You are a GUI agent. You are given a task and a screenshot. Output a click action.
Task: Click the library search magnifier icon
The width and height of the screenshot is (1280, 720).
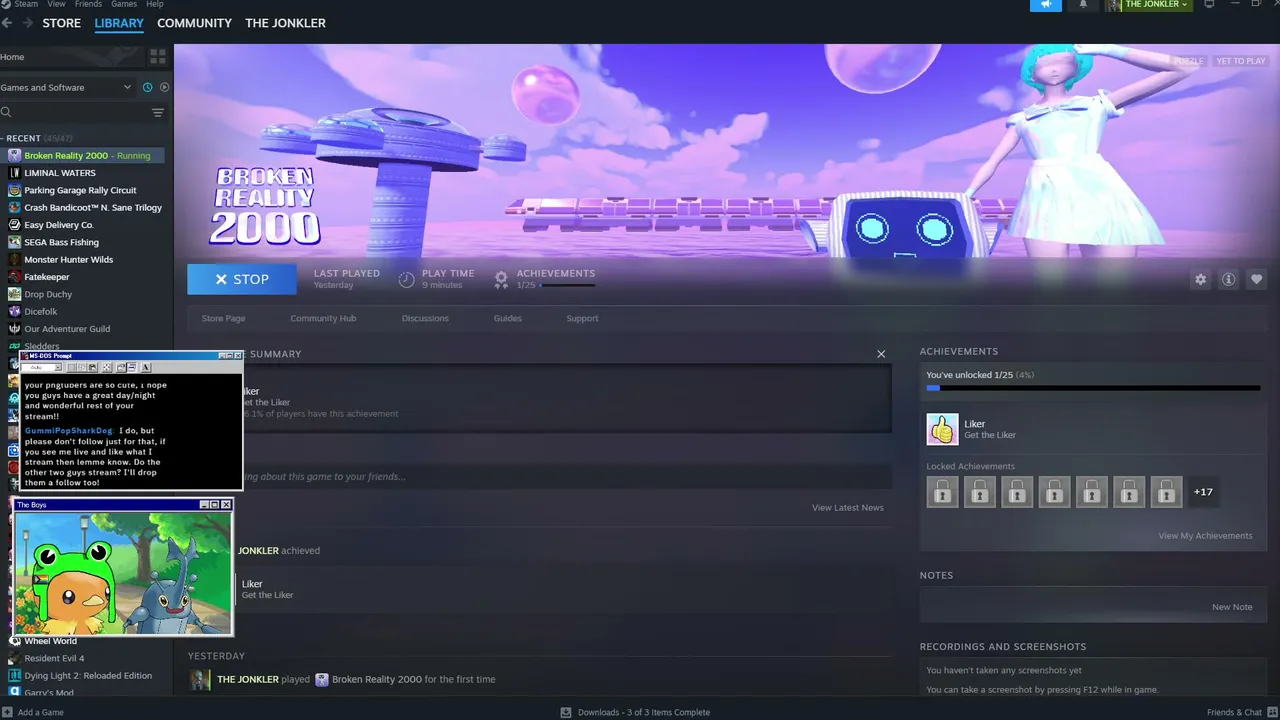6,113
